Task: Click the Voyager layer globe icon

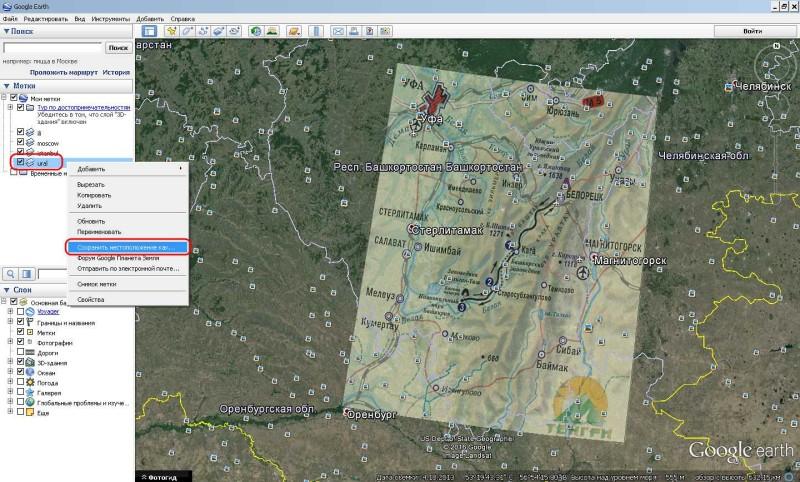Action: [x=30, y=312]
